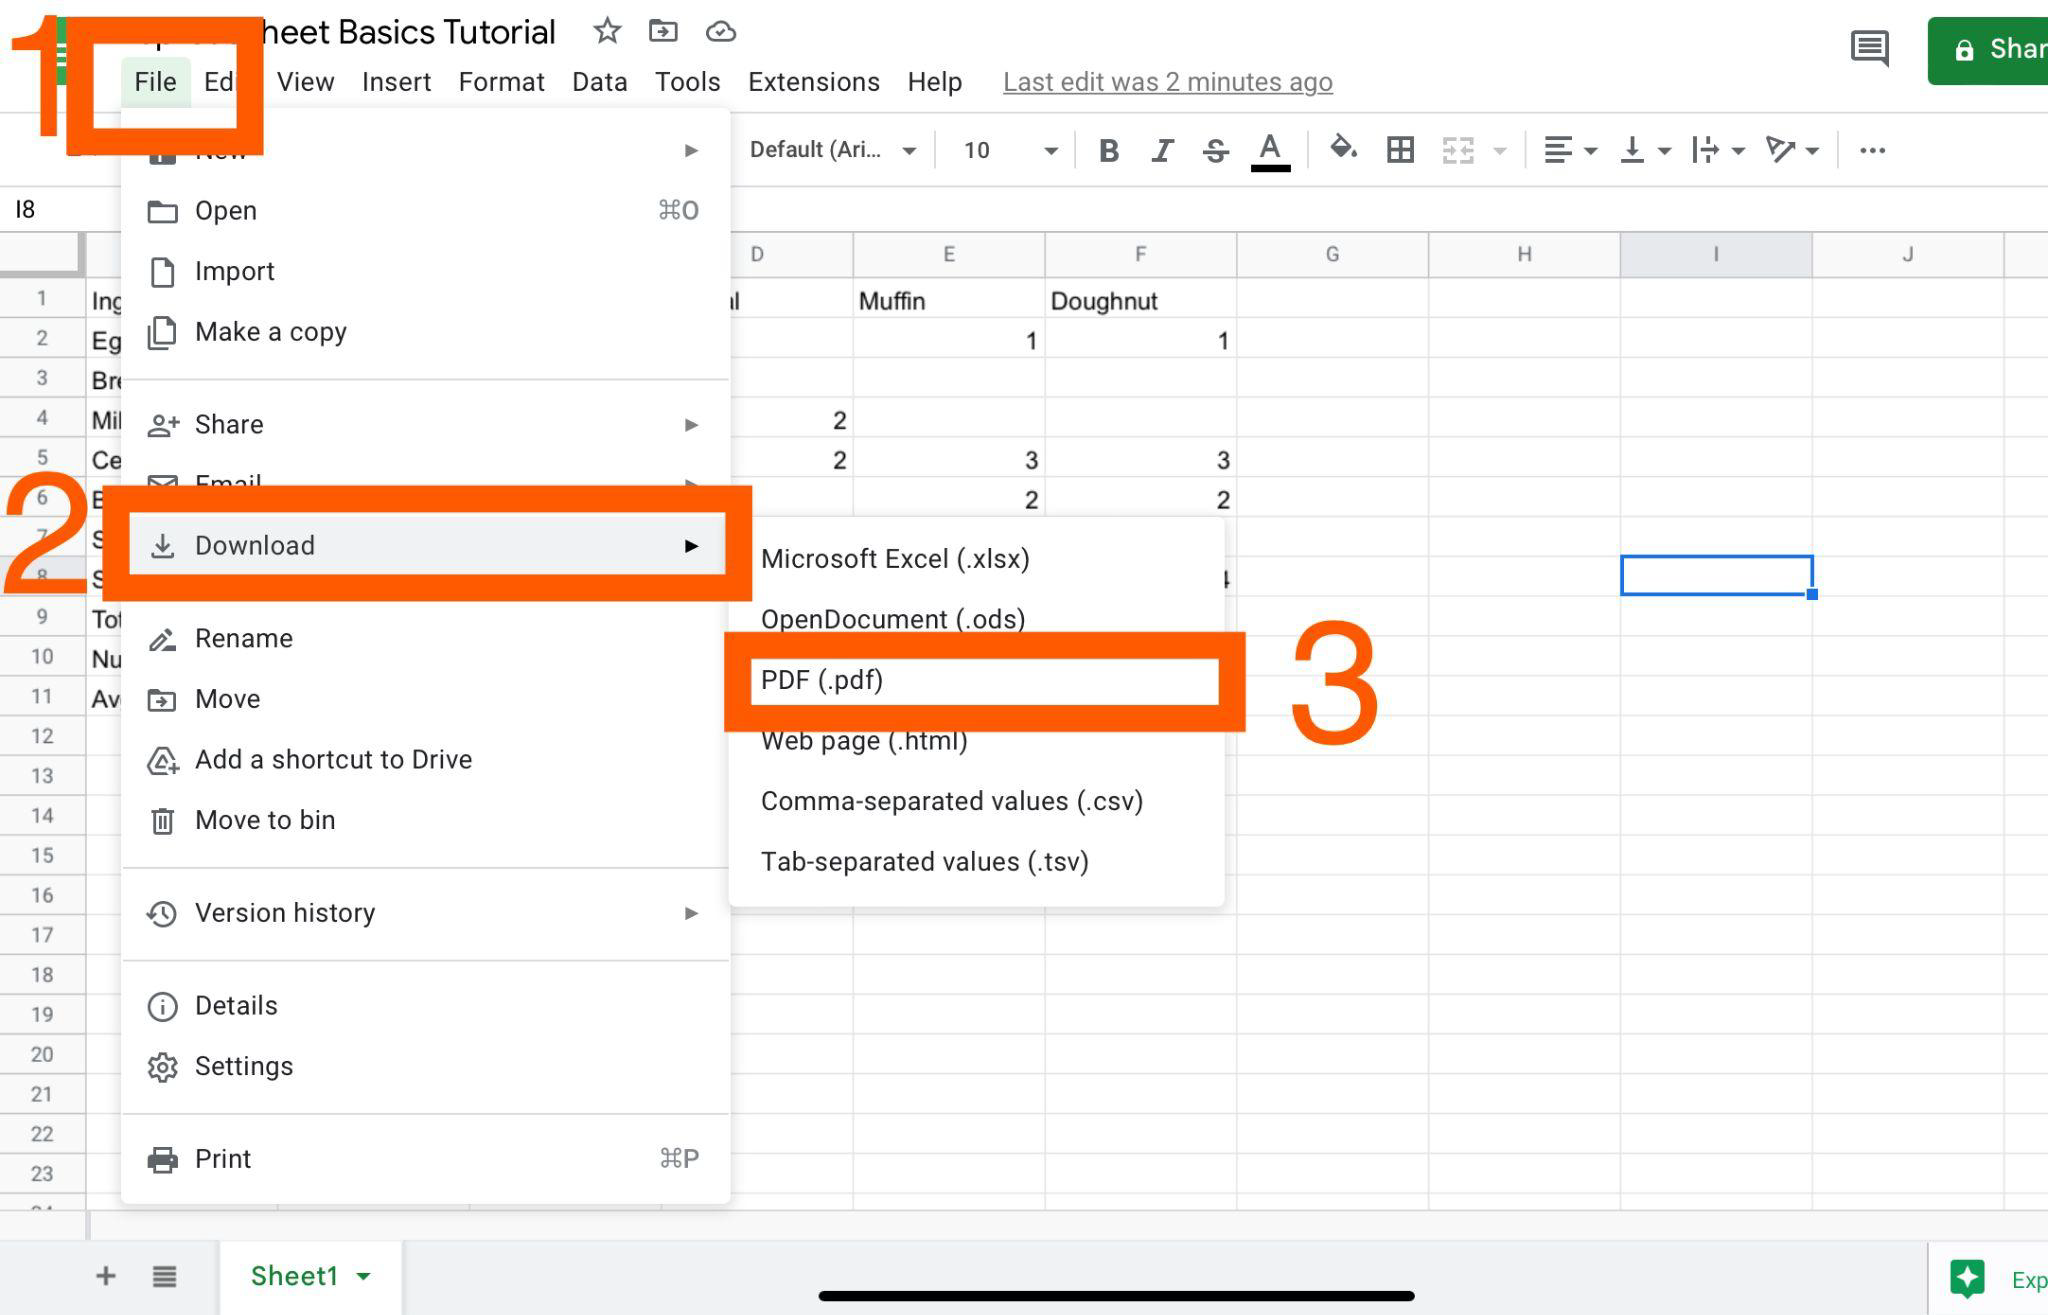Select the column G header
This screenshot has height=1315, width=2048.
point(1332,254)
